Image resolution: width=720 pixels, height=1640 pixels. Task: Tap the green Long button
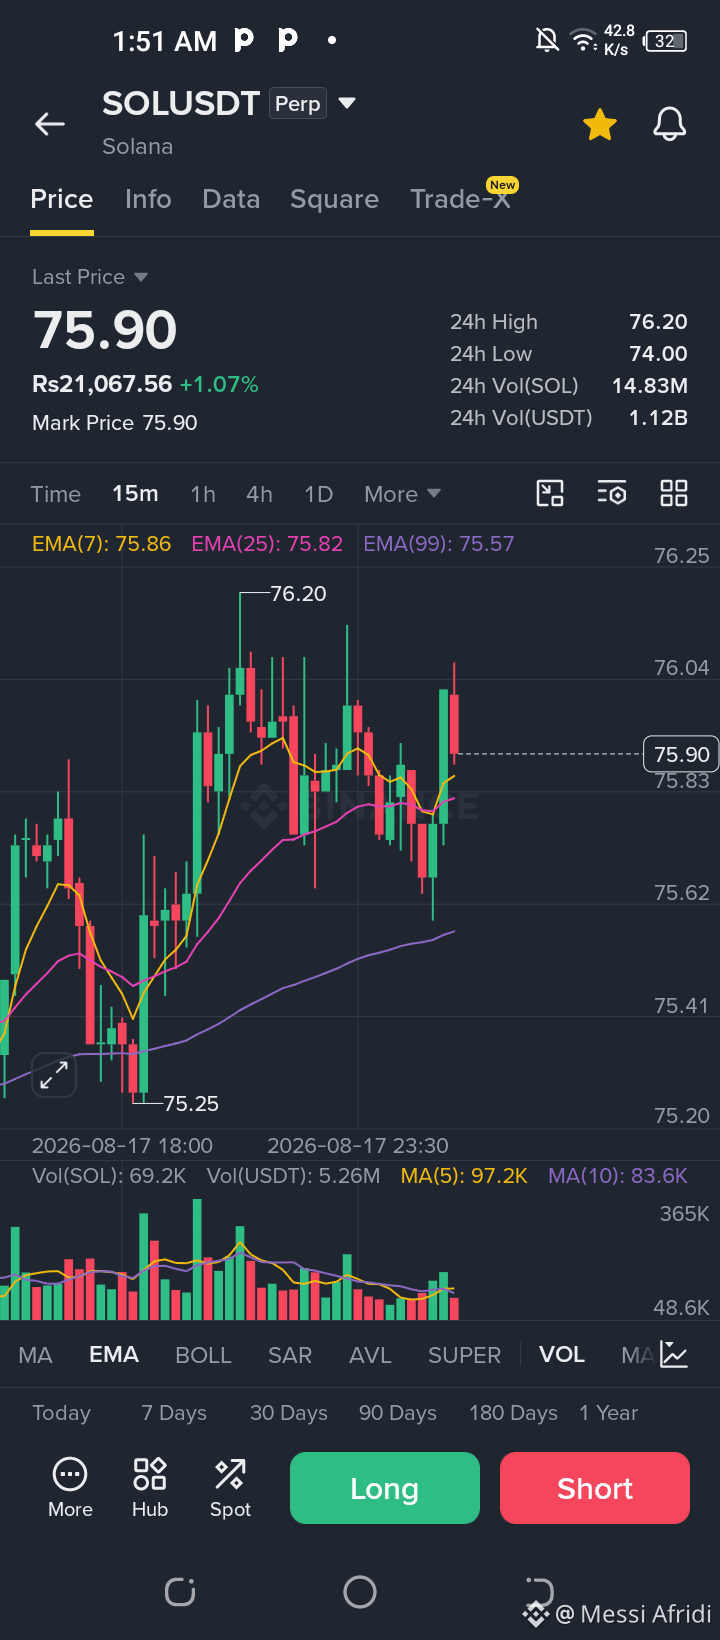pyautogui.click(x=385, y=1488)
